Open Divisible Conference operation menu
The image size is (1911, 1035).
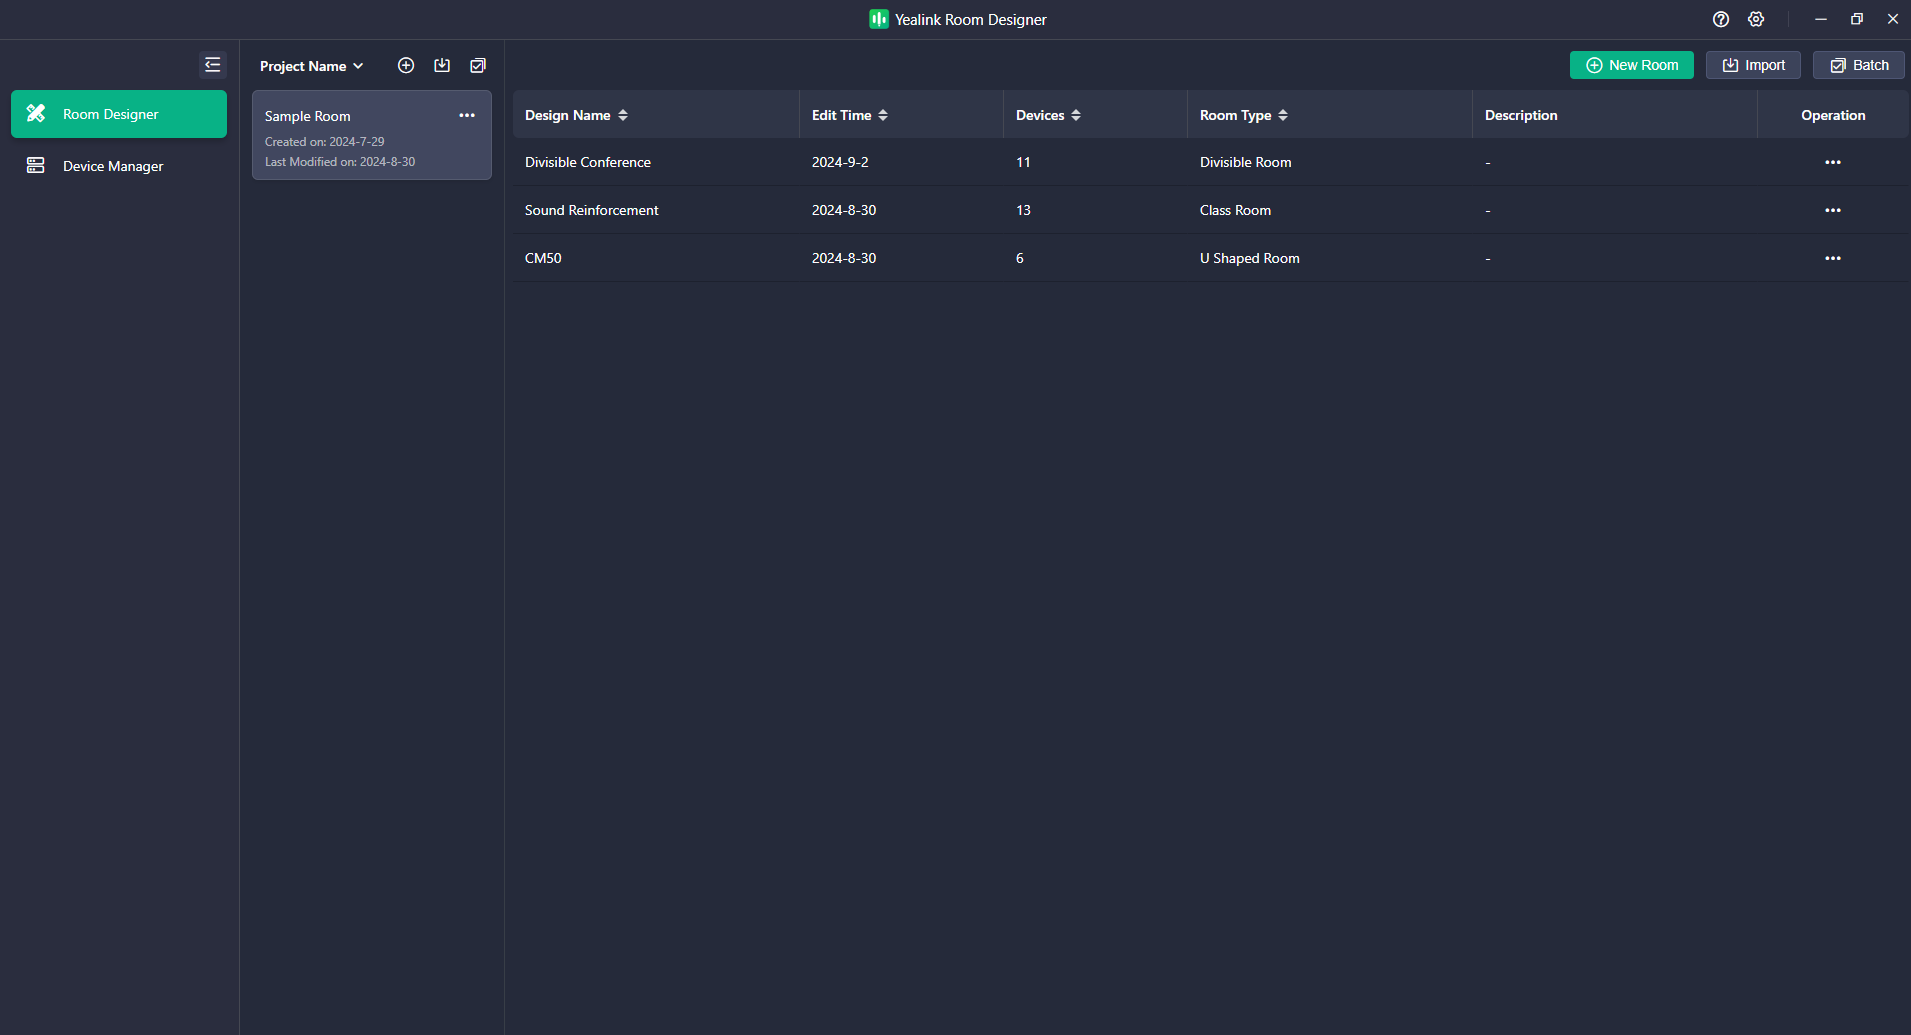(1833, 162)
